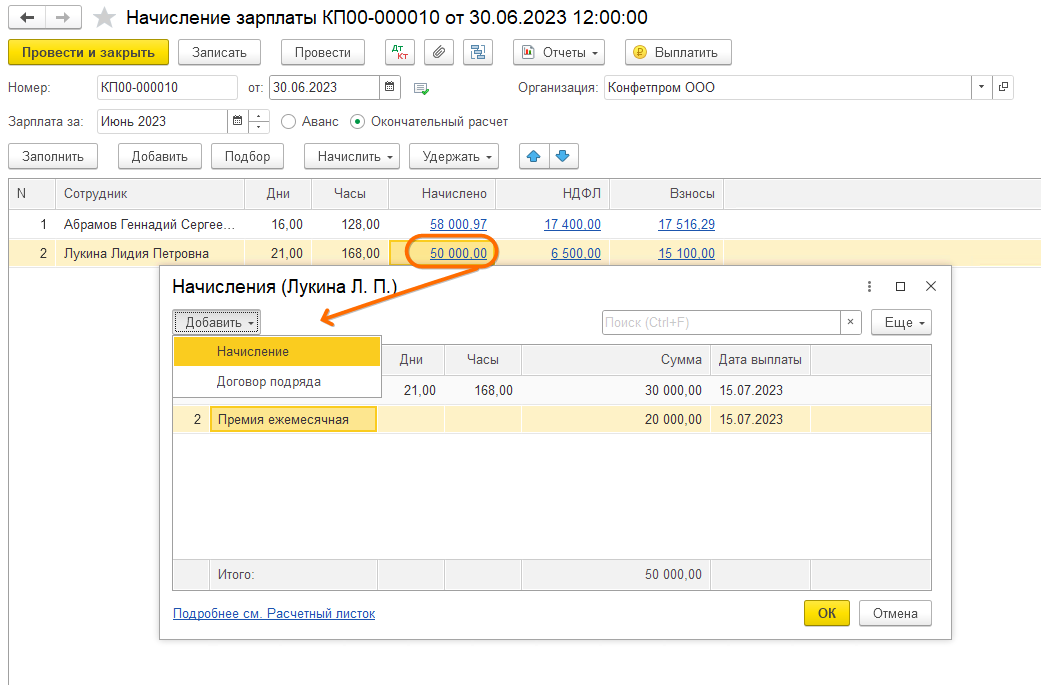The height and width of the screenshot is (685, 1041).
Task: Expand the Еще menu in dialog
Action: (901, 322)
